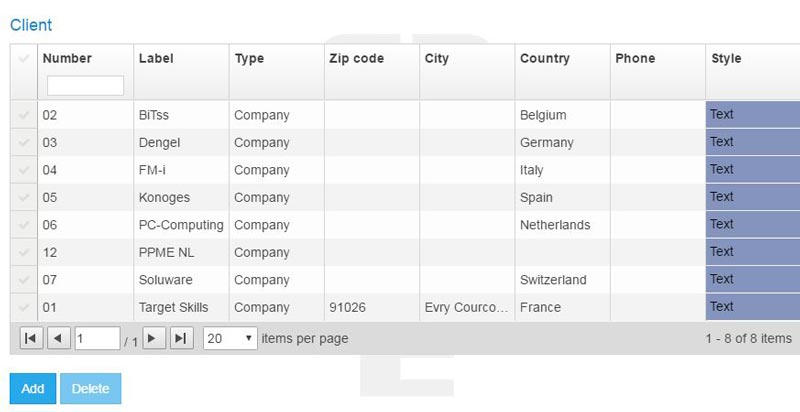
Task: Open the items per page dropdown
Action: 230,339
